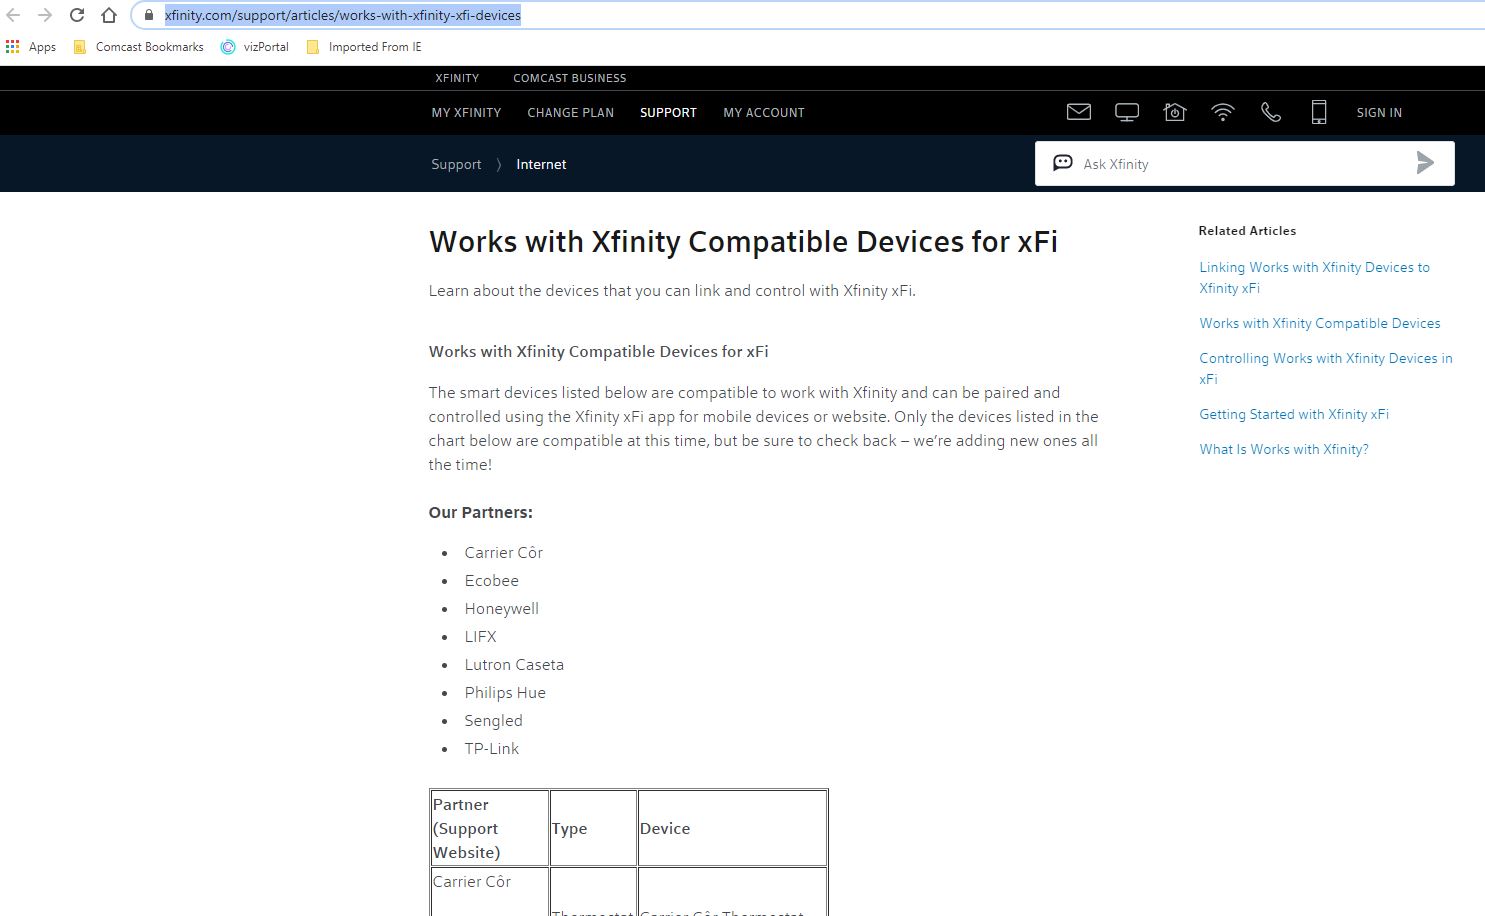Reload the page with the refresh icon
Image resolution: width=1485 pixels, height=916 pixels.
(x=77, y=15)
